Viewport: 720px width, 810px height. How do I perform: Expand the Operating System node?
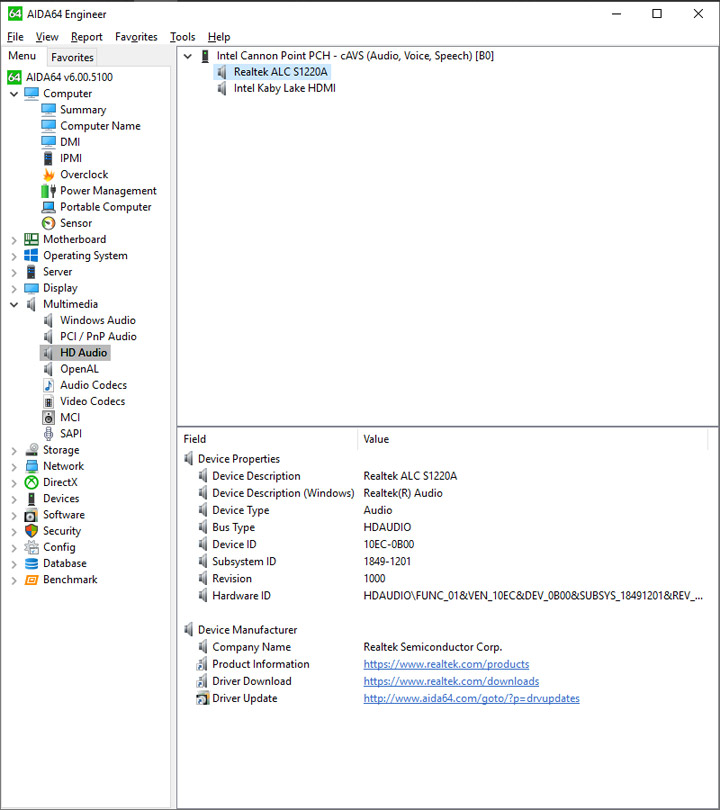(x=14, y=256)
